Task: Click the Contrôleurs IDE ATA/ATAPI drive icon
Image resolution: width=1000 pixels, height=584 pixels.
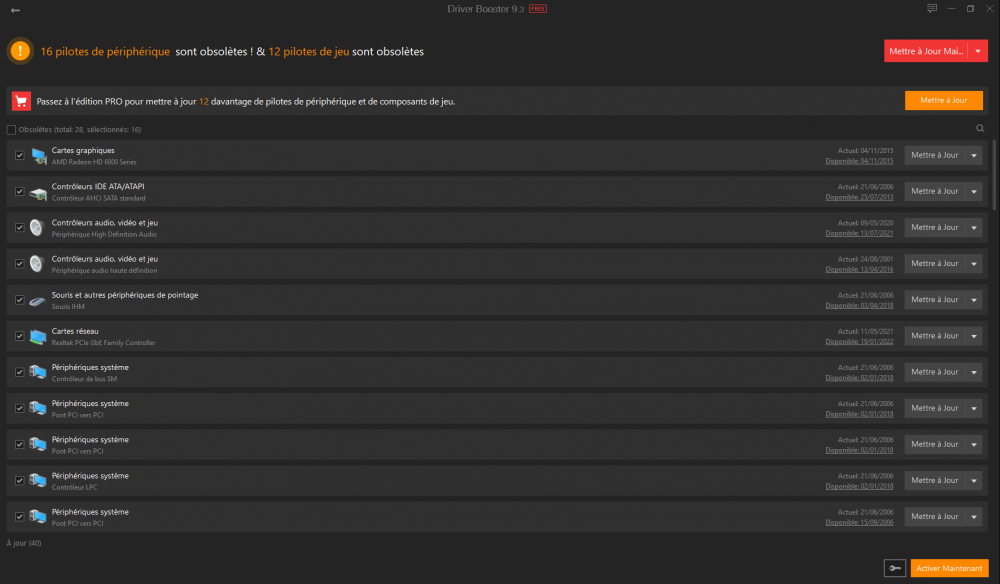Action: click(38, 192)
